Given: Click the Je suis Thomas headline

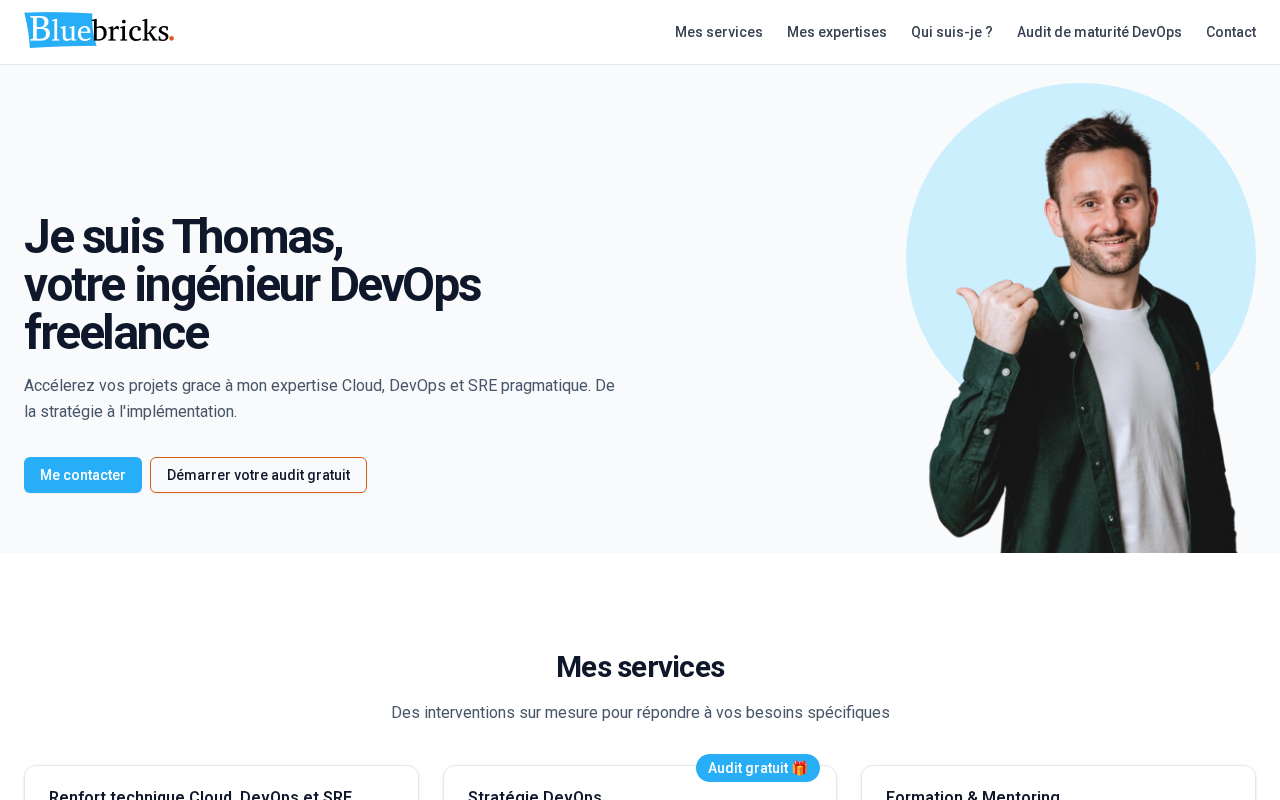Looking at the screenshot, I should coord(252,285).
